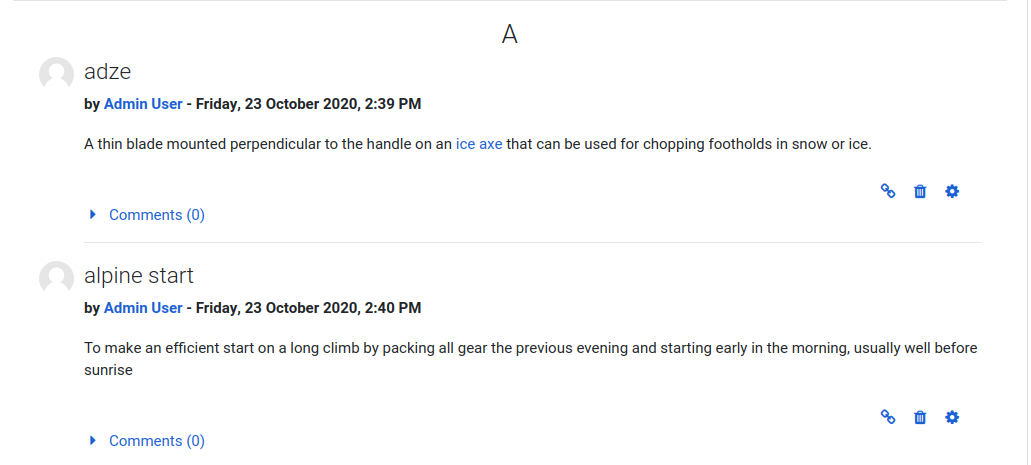Click the adze definition text
1031x465 pixels.
477,145
